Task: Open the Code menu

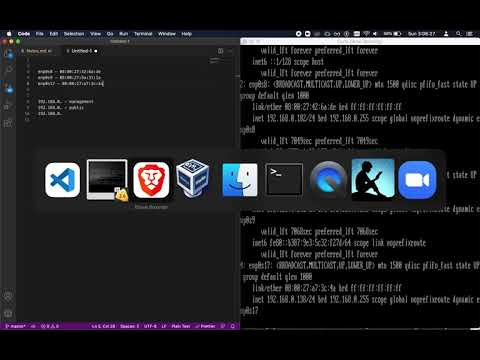Action: pos(24,34)
